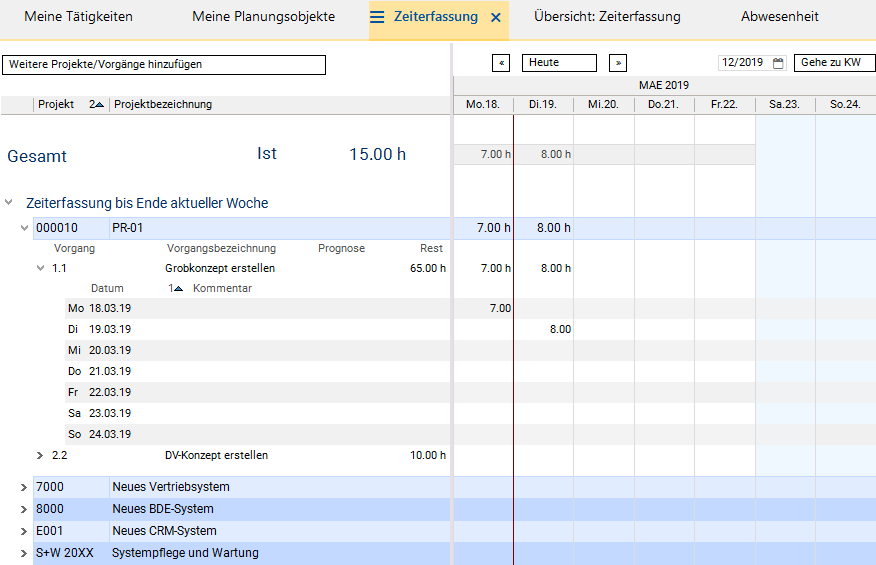Go to next week with the » button
Viewport: 876px width, 565px height.
click(618, 63)
